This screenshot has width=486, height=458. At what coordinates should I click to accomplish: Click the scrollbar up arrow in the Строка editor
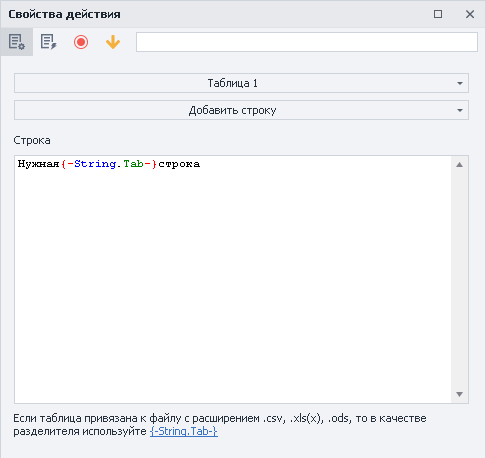pos(459,164)
